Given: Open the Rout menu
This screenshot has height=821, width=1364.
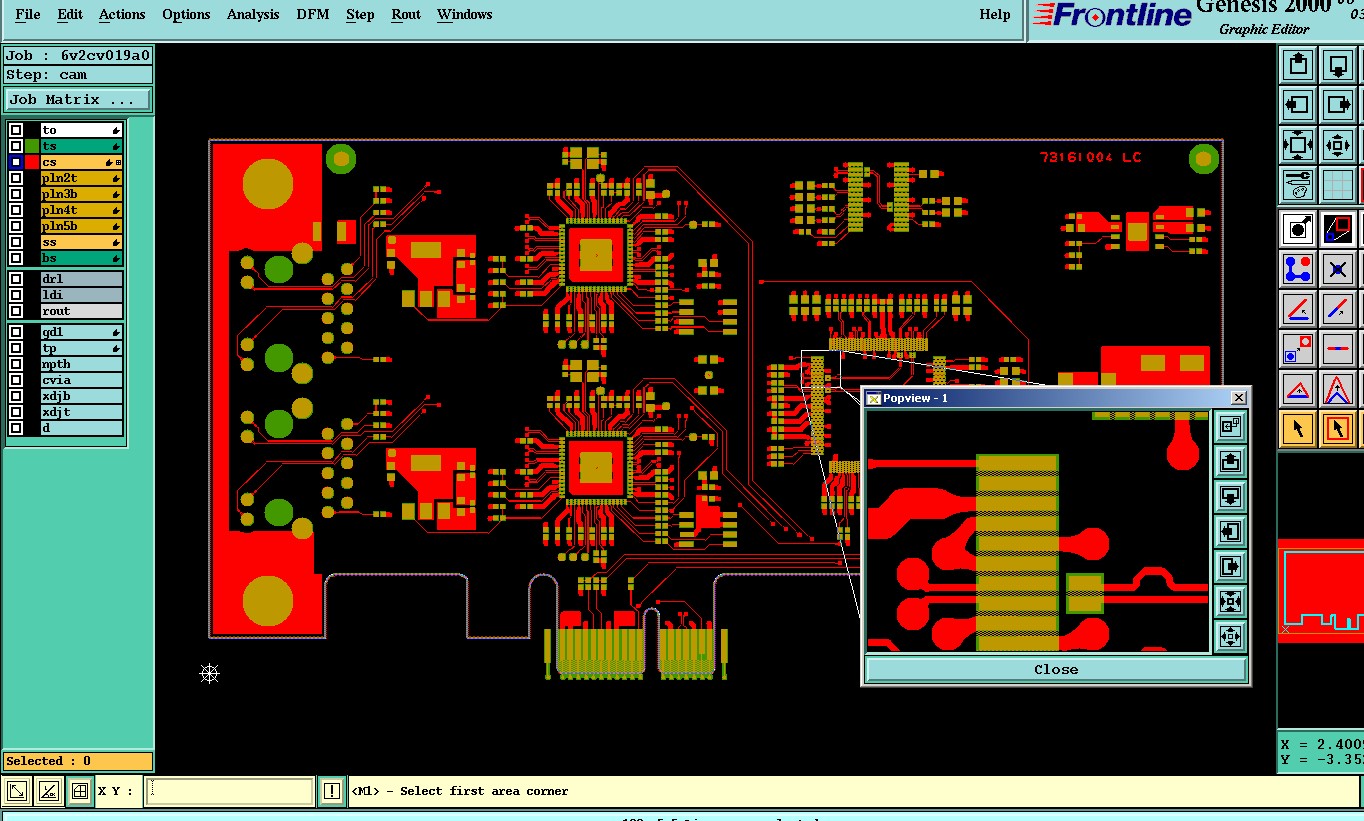Looking at the screenshot, I should click(406, 14).
